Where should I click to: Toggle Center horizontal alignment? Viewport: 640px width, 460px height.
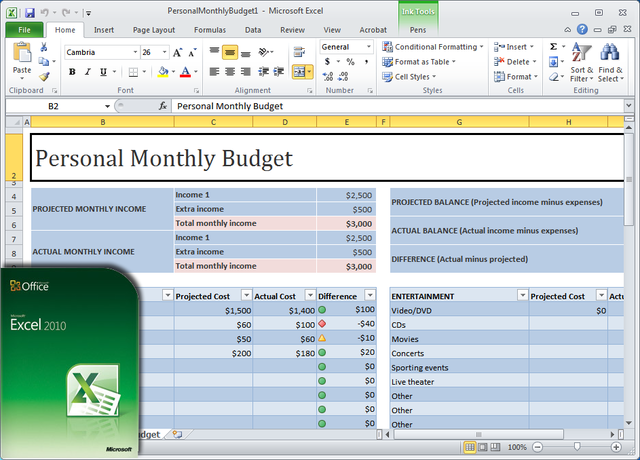tap(230, 72)
